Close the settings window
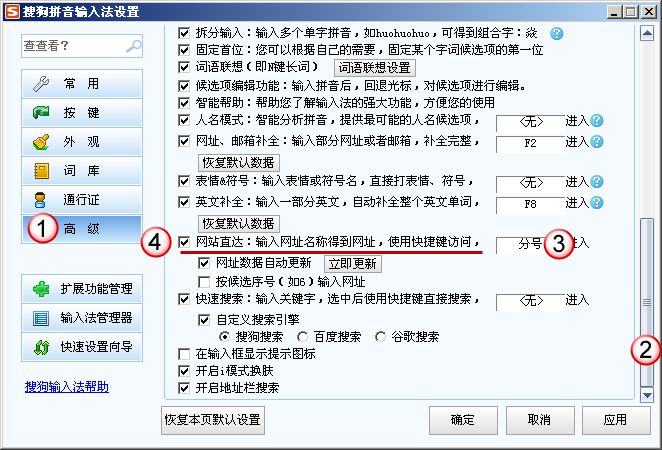This screenshot has height=450, width=662. coord(648,12)
